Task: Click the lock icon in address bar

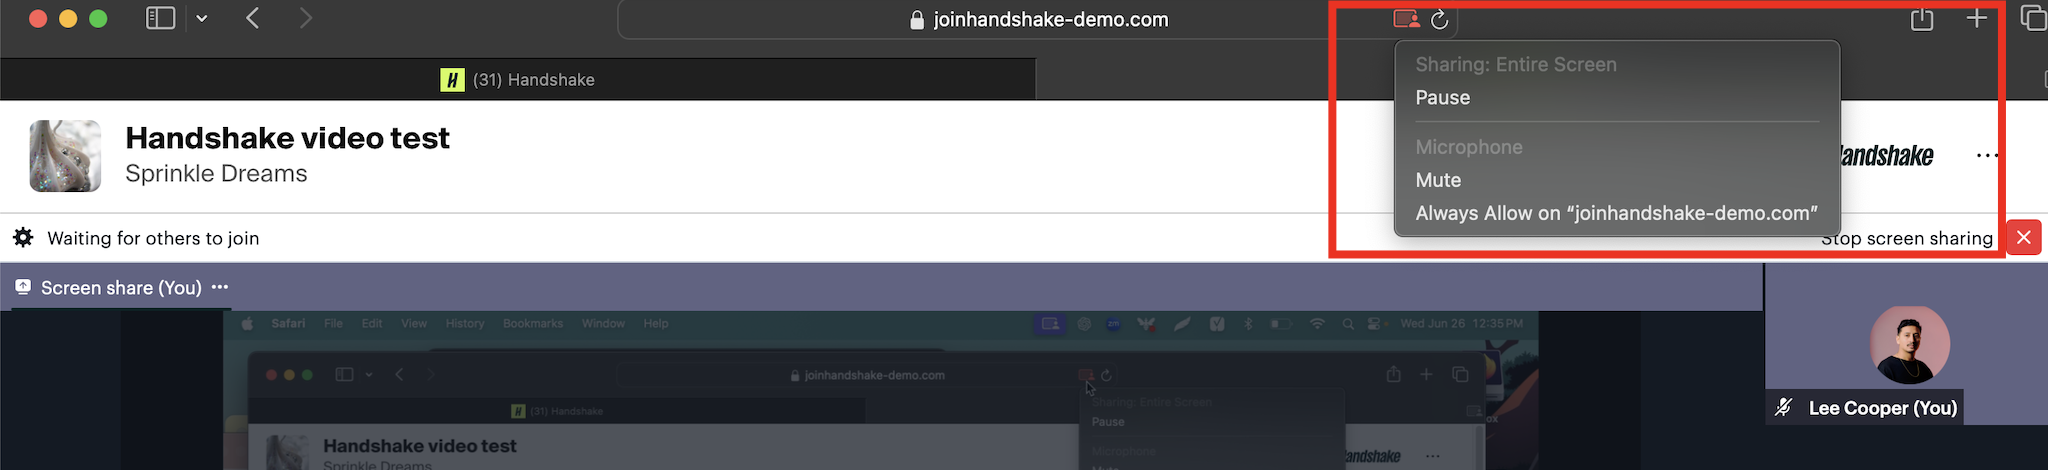Action: pos(917,20)
